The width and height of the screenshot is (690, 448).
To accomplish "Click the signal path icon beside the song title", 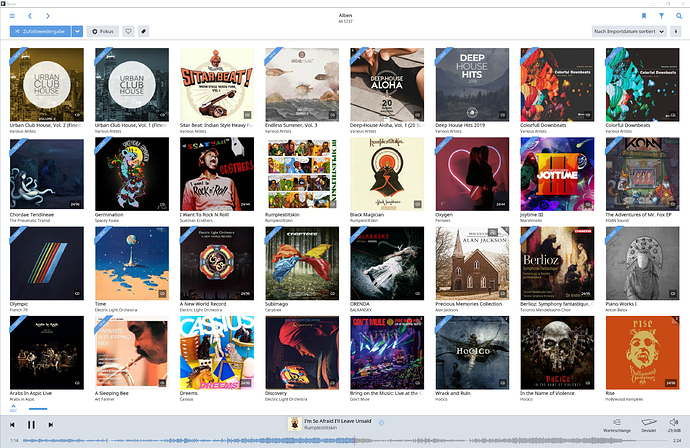I will coord(381,422).
